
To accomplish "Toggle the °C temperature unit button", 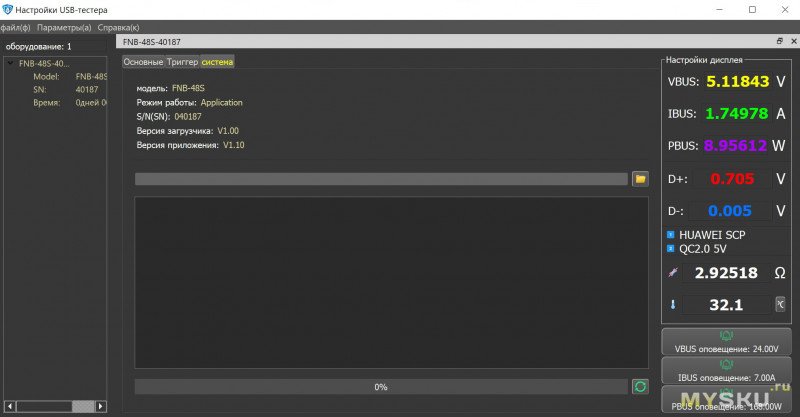I will click(x=779, y=304).
